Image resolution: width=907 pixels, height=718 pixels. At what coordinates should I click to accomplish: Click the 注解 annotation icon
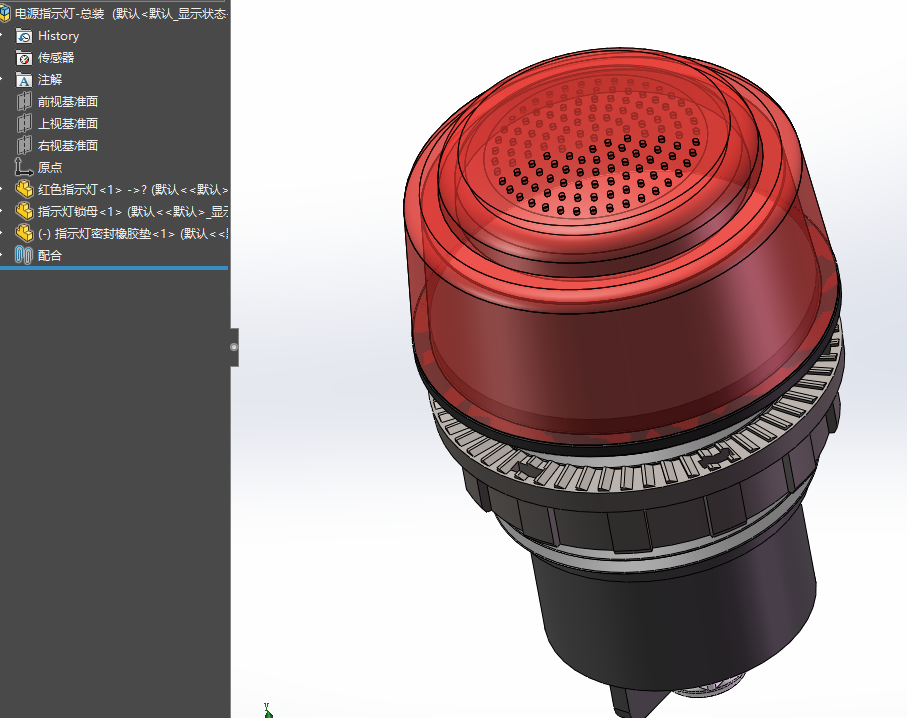(x=24, y=80)
